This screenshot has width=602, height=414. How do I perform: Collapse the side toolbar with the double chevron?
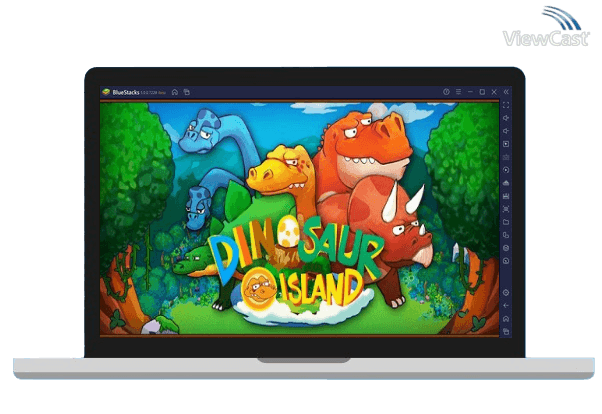point(506,92)
